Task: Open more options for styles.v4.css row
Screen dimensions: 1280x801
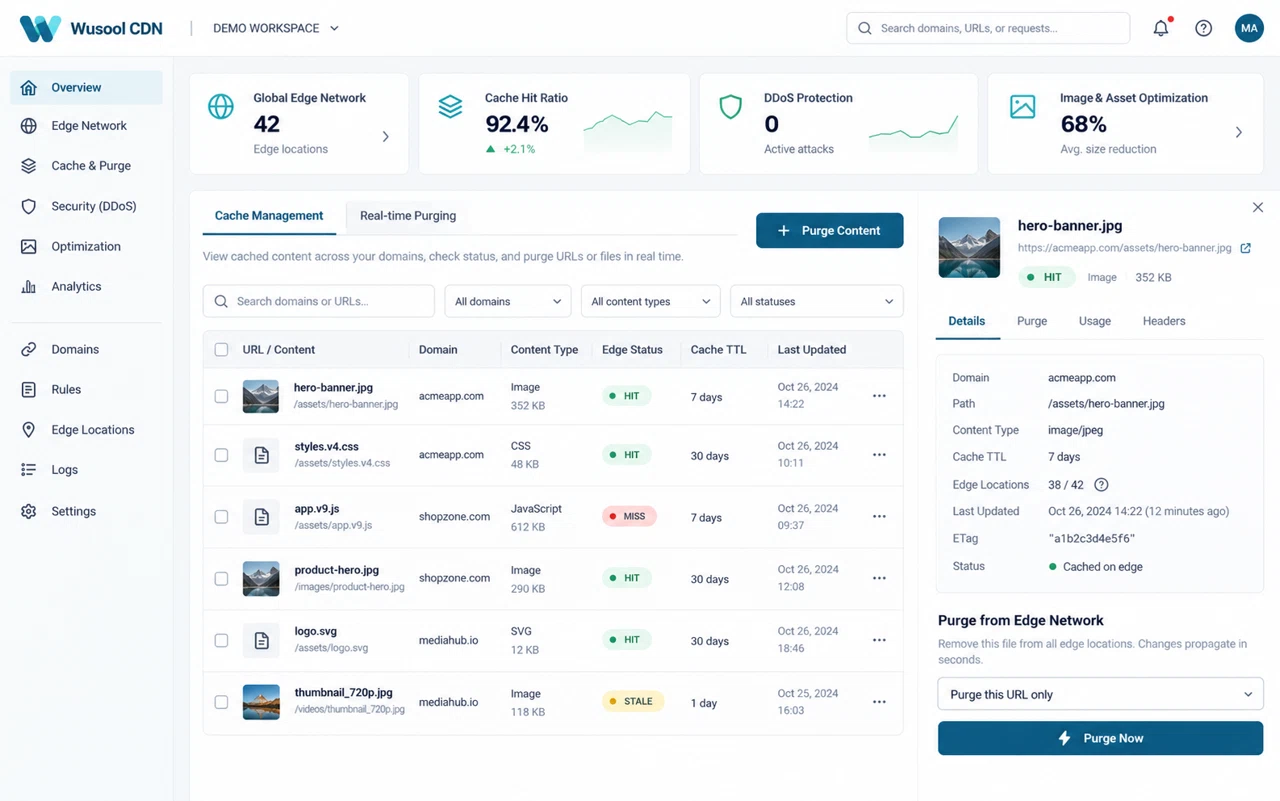Action: coord(879,455)
